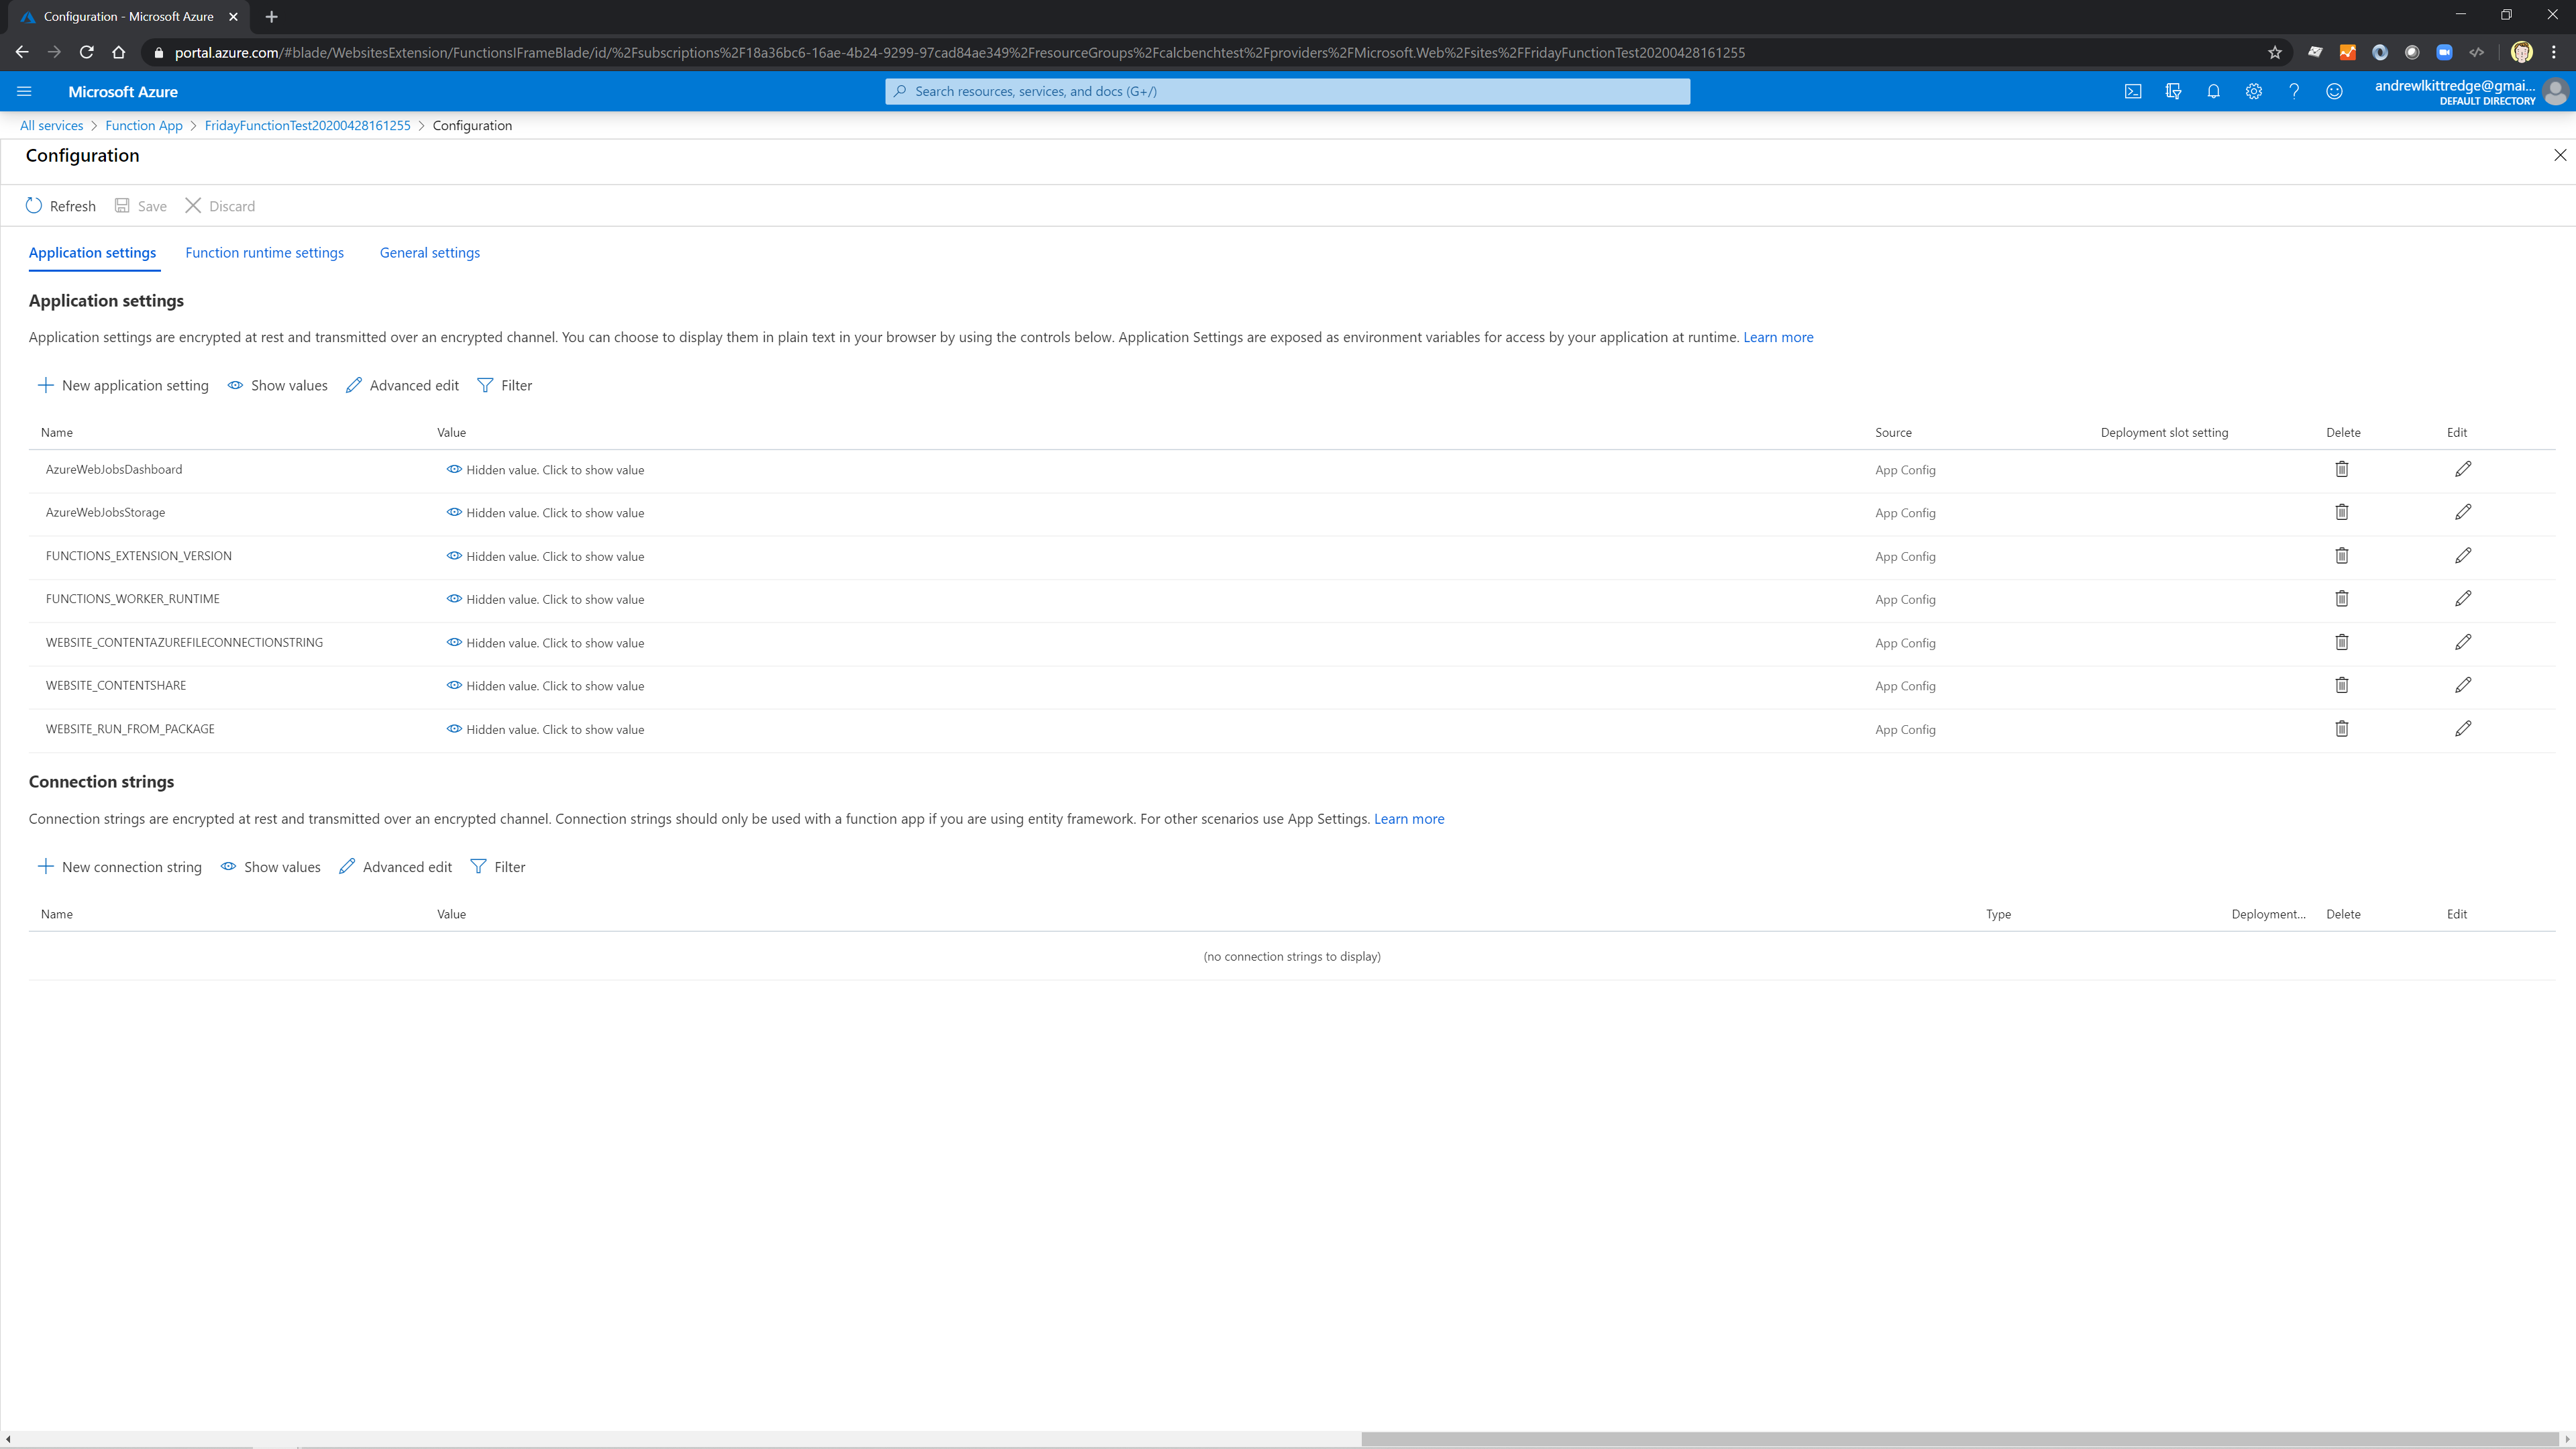Switch to the Function runtime settings tab
The height and width of the screenshot is (1449, 2576).
click(264, 252)
